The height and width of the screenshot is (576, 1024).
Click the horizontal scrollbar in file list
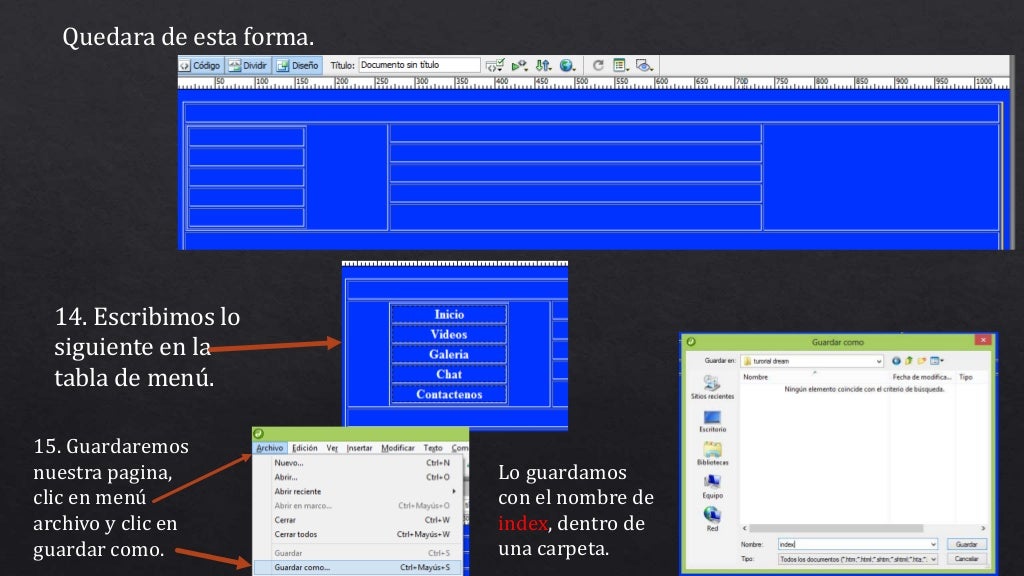836,528
